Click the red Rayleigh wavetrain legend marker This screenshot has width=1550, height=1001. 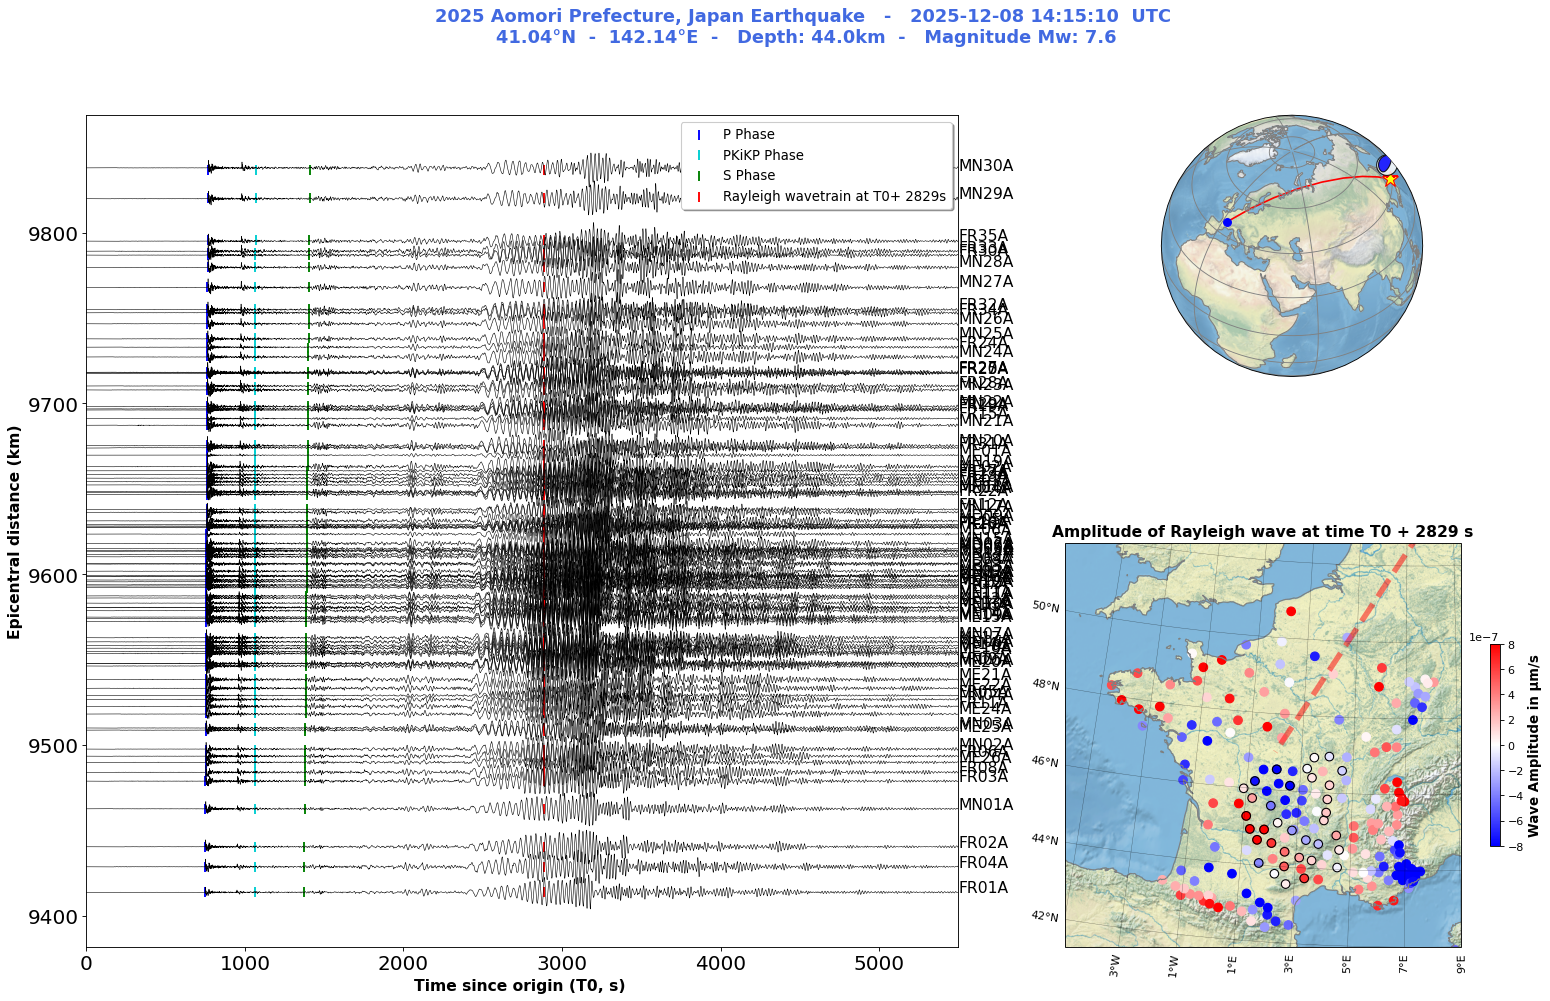point(699,197)
